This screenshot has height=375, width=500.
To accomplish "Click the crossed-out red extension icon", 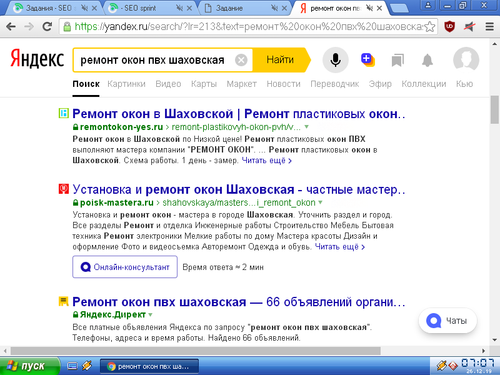I will coord(470,26).
